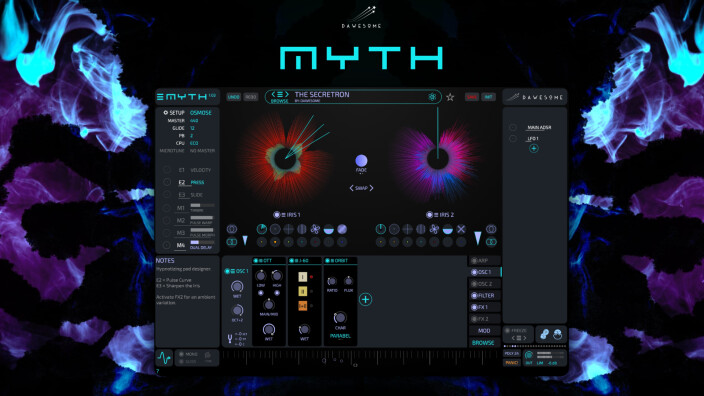
Task: Select the crosshair transformer icon under Iris 1
Action: (288, 229)
